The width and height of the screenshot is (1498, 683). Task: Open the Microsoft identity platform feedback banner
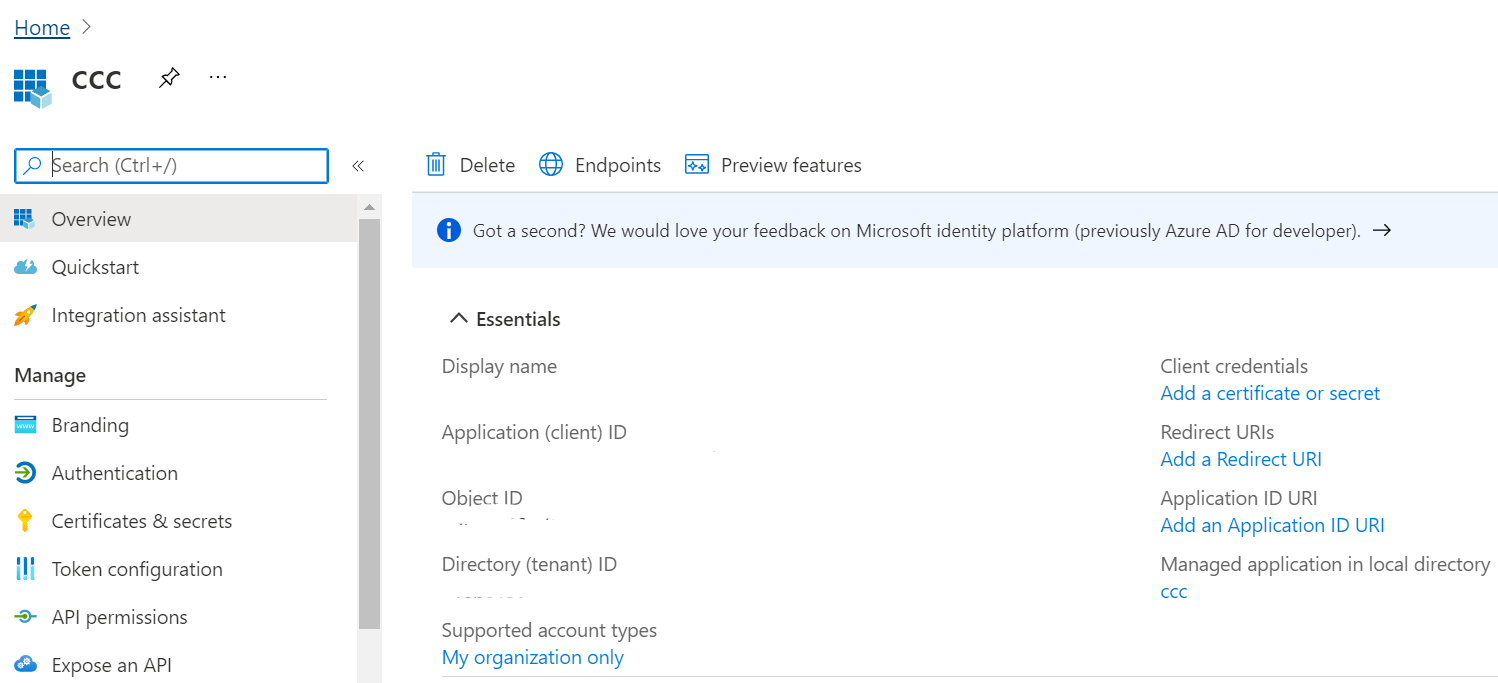(955, 231)
